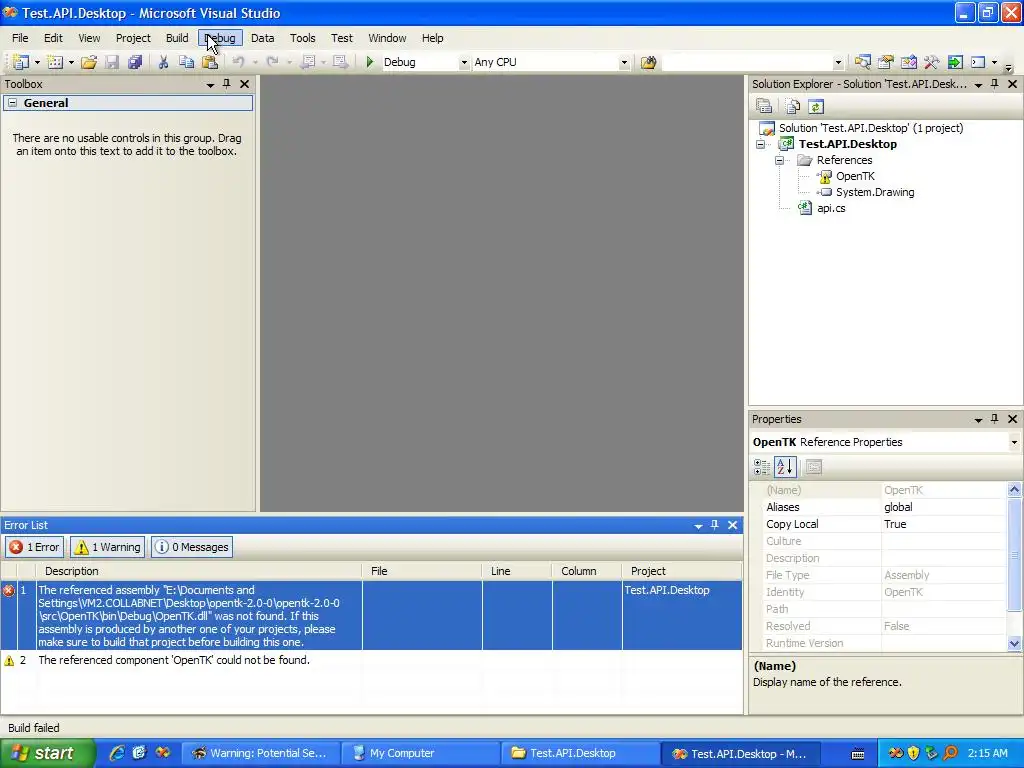
Task: Toggle the 1 Error filter button
Action: pyautogui.click(x=35, y=547)
